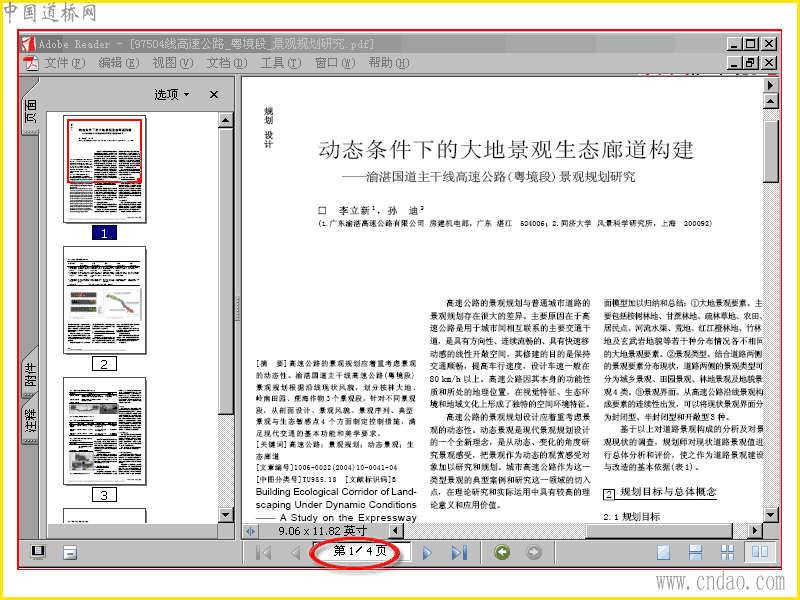Switch to 附件 side tab
The image size is (800, 600).
tap(31, 375)
